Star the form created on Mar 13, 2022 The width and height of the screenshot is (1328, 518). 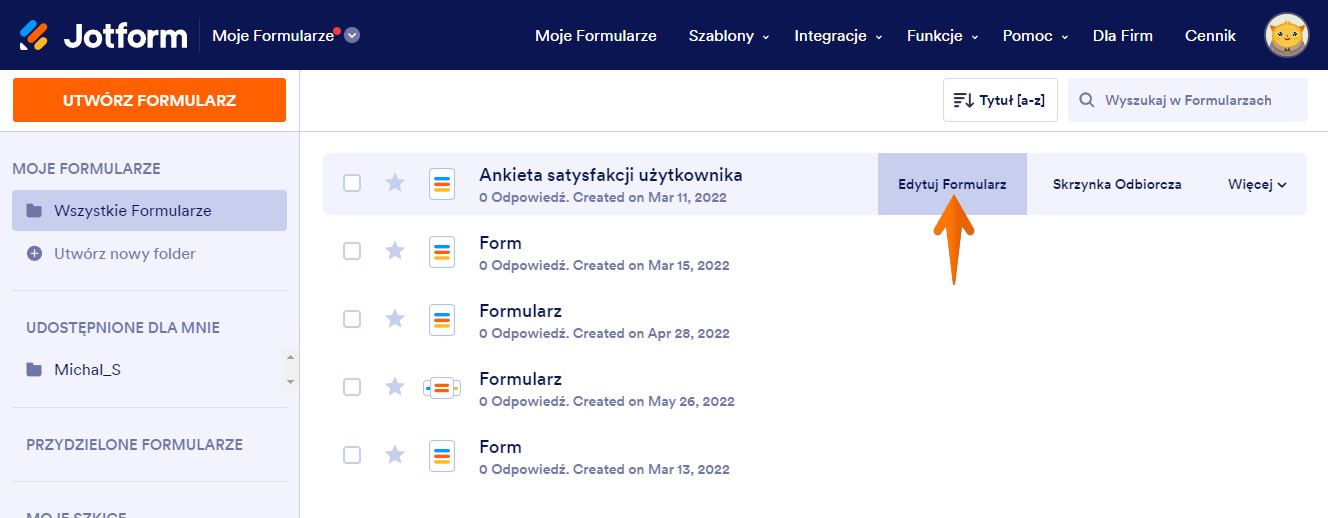pyautogui.click(x=395, y=455)
